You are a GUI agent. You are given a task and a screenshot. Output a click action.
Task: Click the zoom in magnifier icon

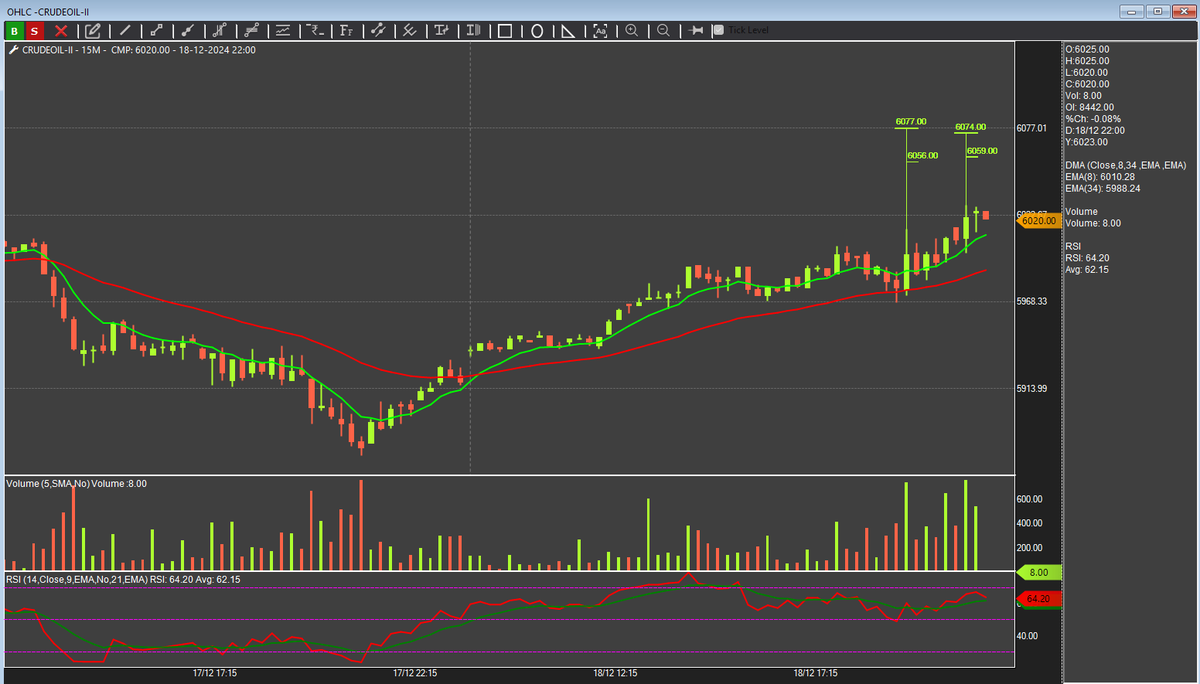(x=632, y=31)
